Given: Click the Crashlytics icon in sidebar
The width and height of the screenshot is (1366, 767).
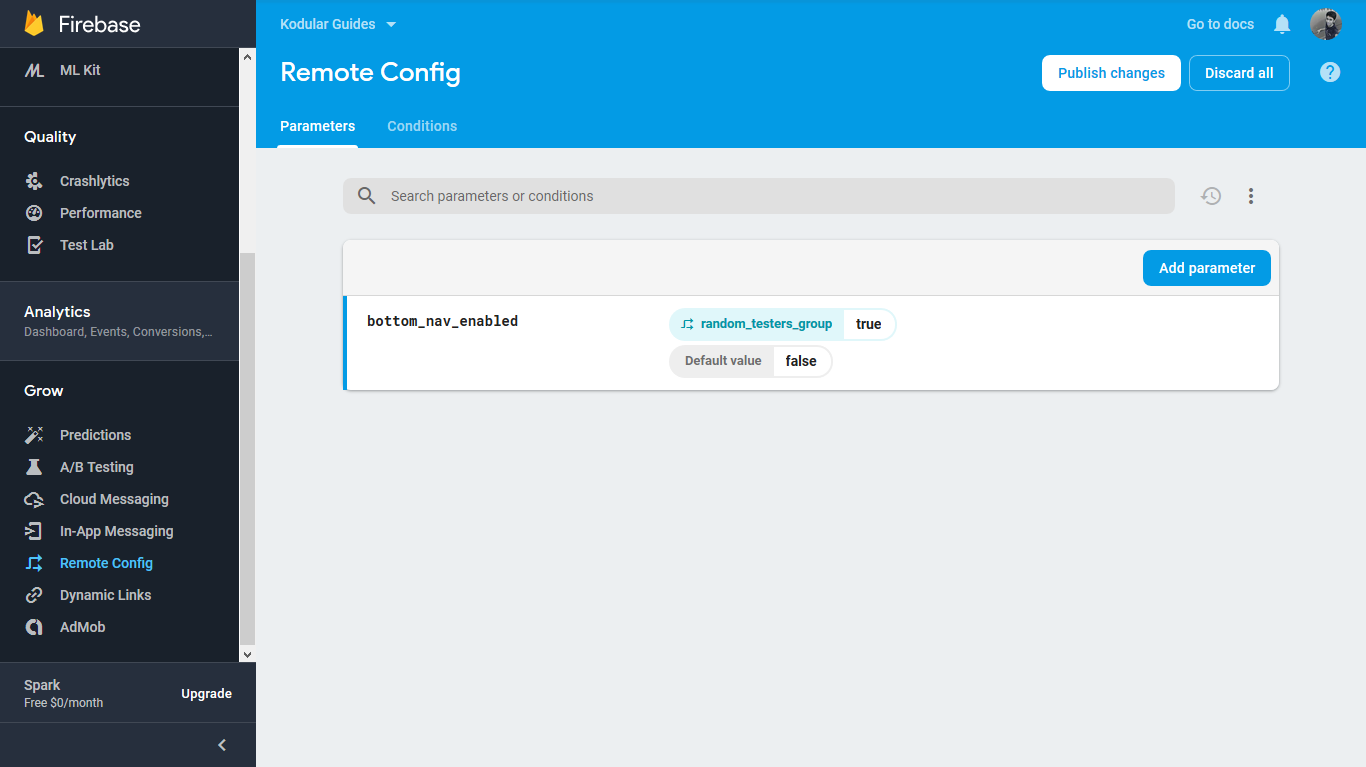Looking at the screenshot, I should pyautogui.click(x=34, y=181).
